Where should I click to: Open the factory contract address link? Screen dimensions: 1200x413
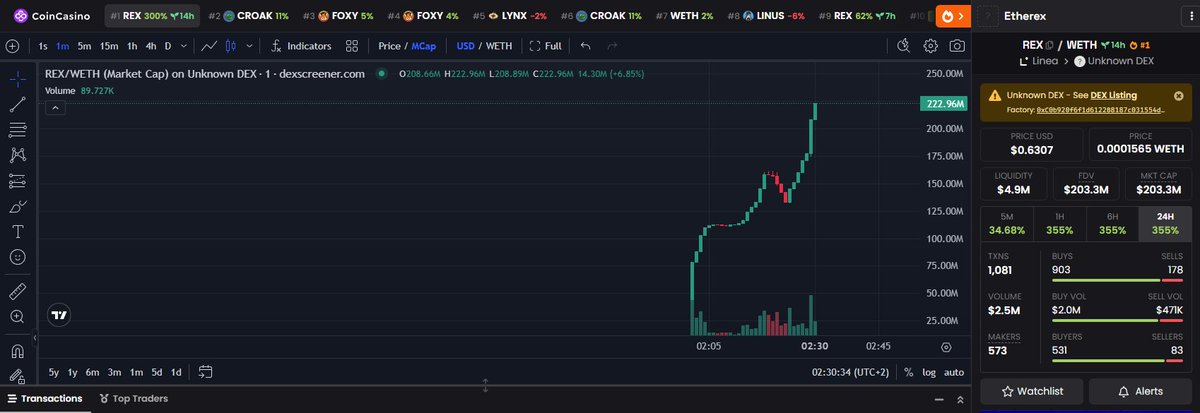pyautogui.click(x=1100, y=108)
